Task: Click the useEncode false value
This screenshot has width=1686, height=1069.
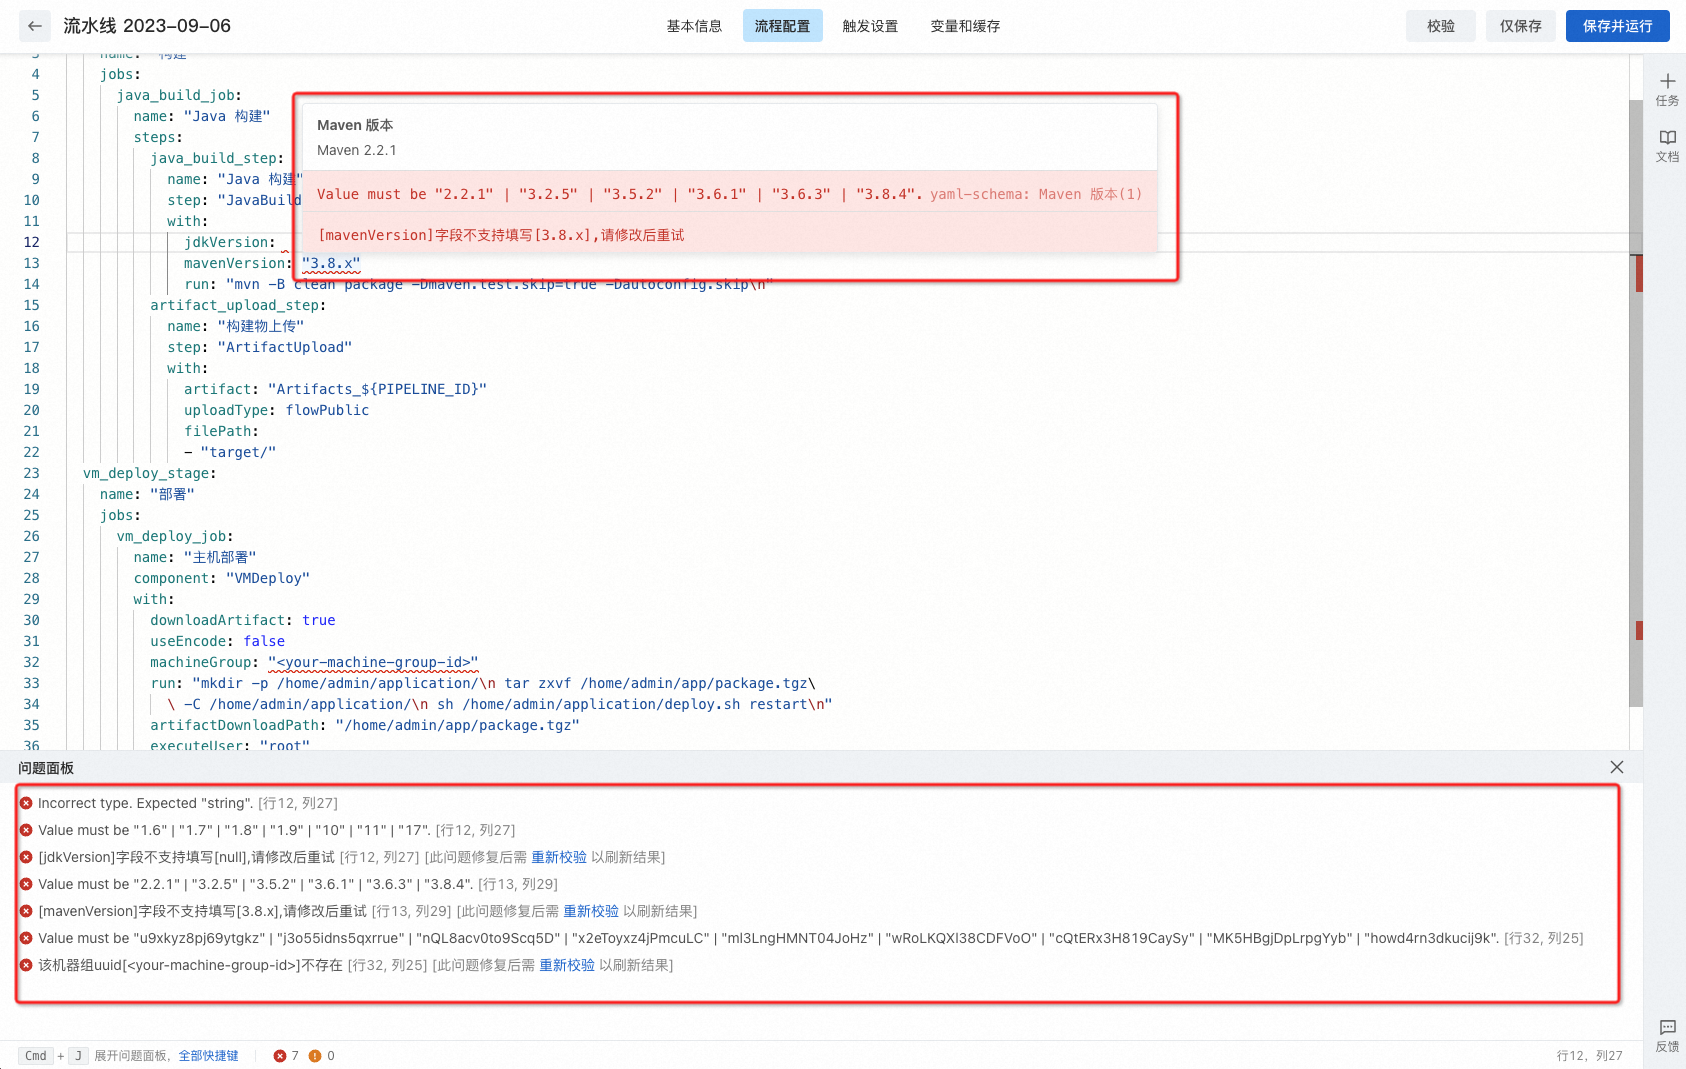Action: pos(264,641)
